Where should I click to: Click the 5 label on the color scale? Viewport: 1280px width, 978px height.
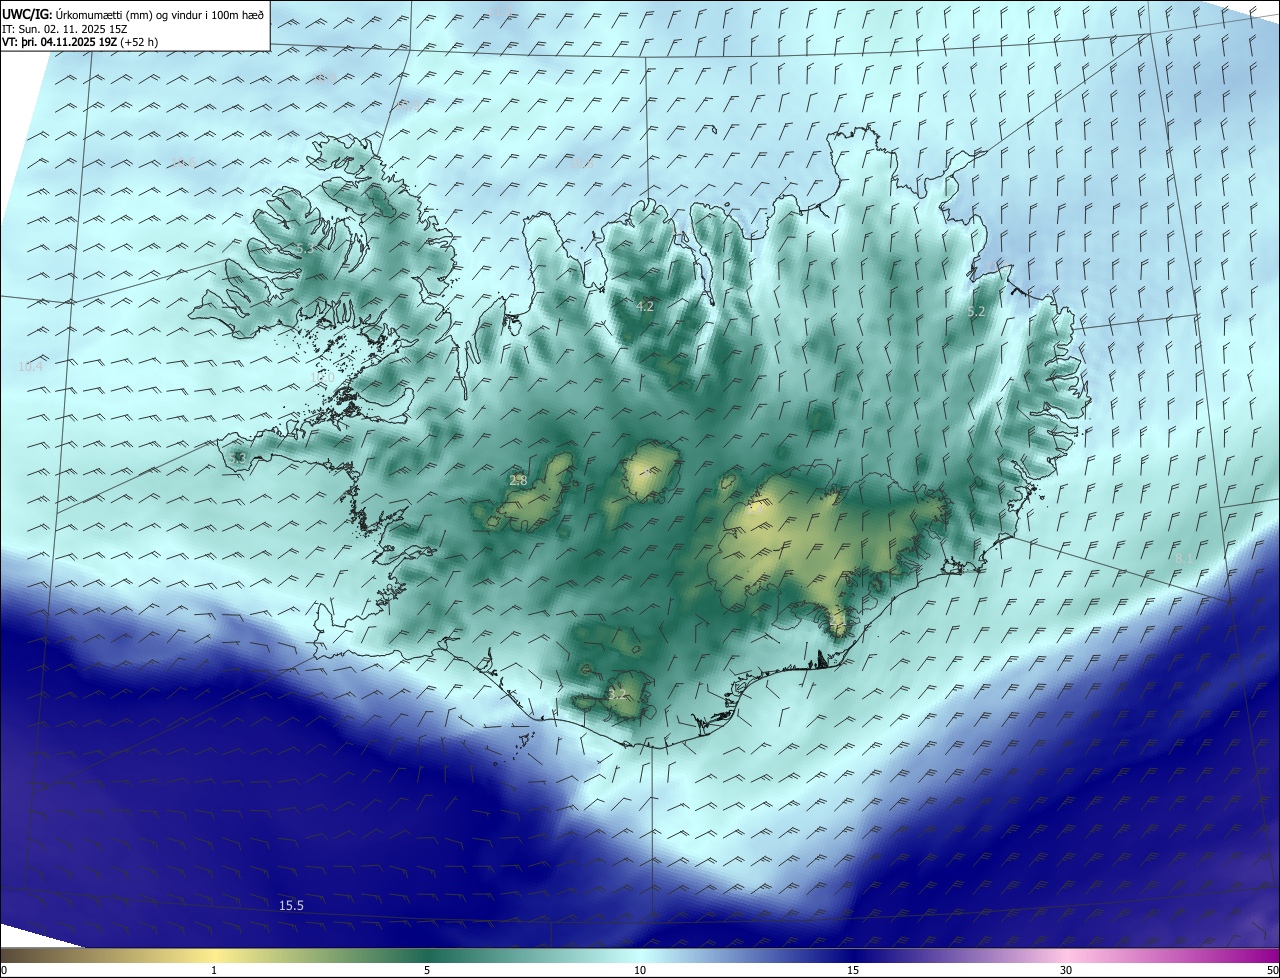coord(427,970)
